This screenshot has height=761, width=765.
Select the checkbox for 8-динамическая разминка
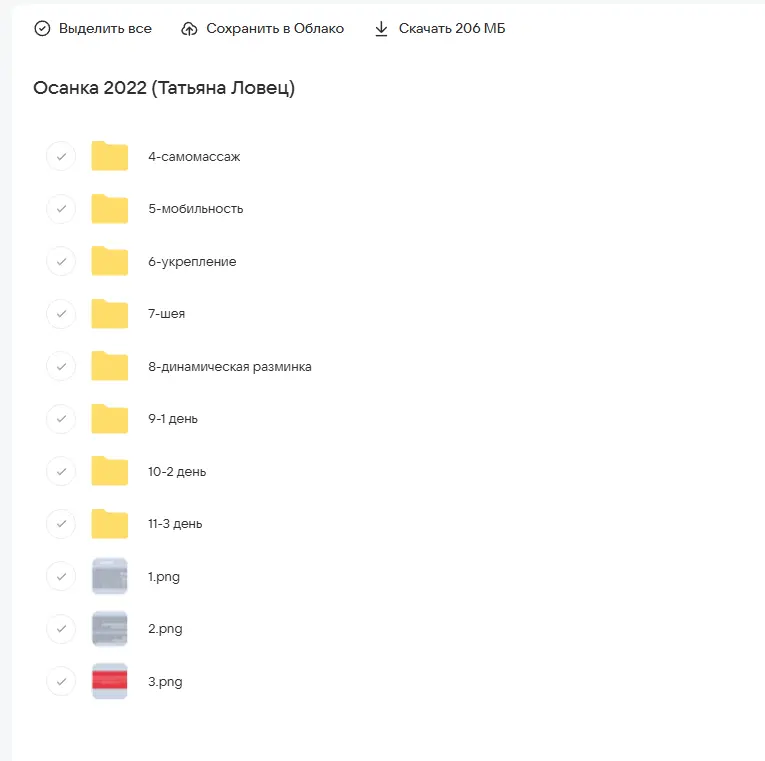[61, 367]
